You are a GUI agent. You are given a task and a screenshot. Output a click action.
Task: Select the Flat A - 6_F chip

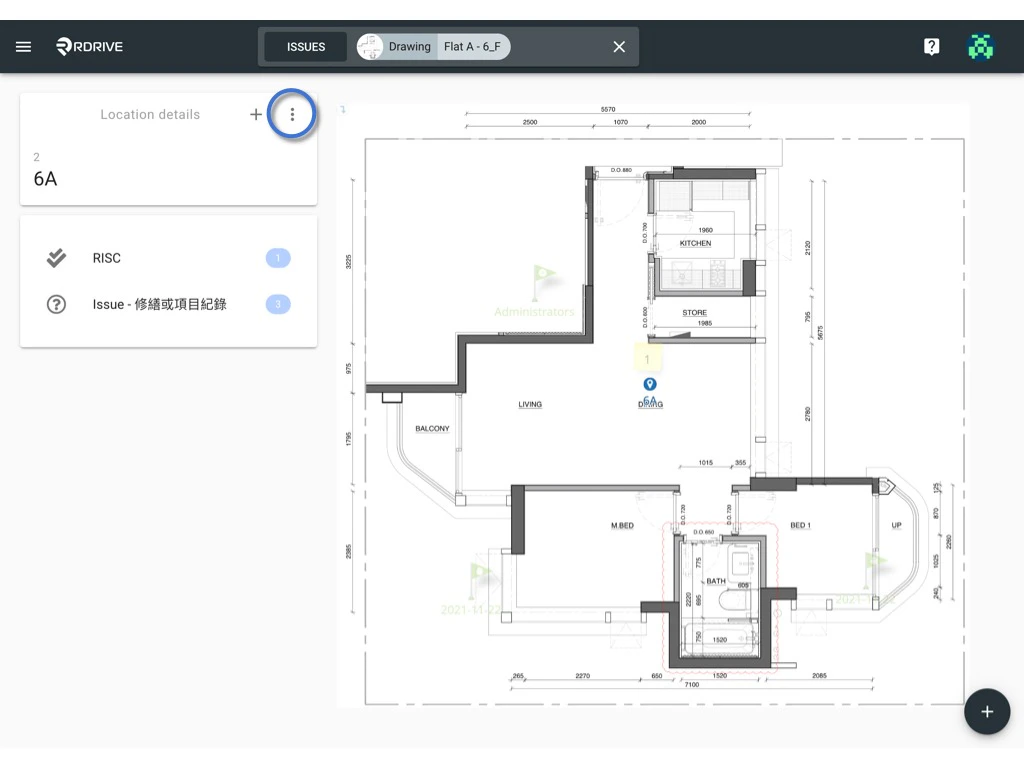tap(472, 47)
